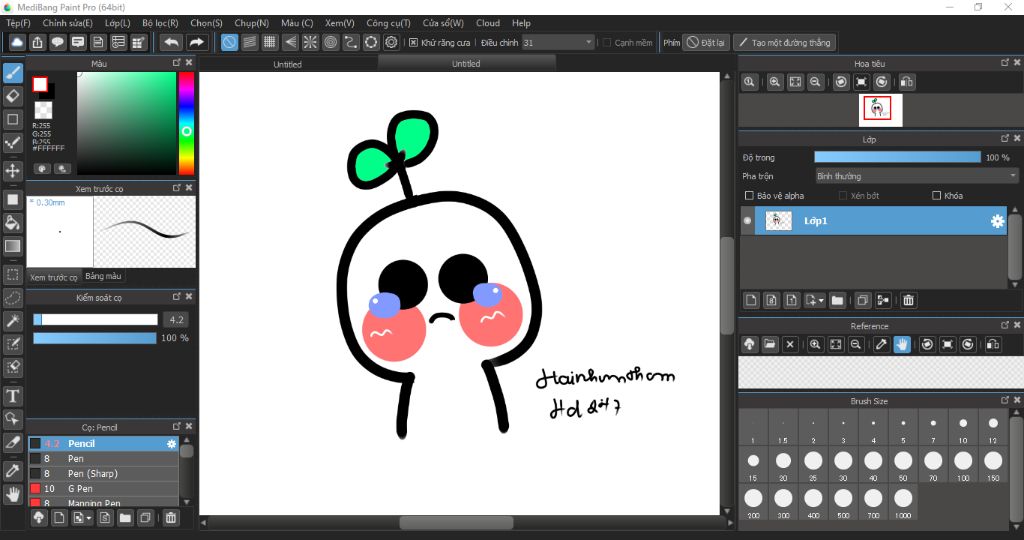Hide the Lớp1 layer visibility dot
Viewport: 1024px width, 540px height.
tap(748, 221)
